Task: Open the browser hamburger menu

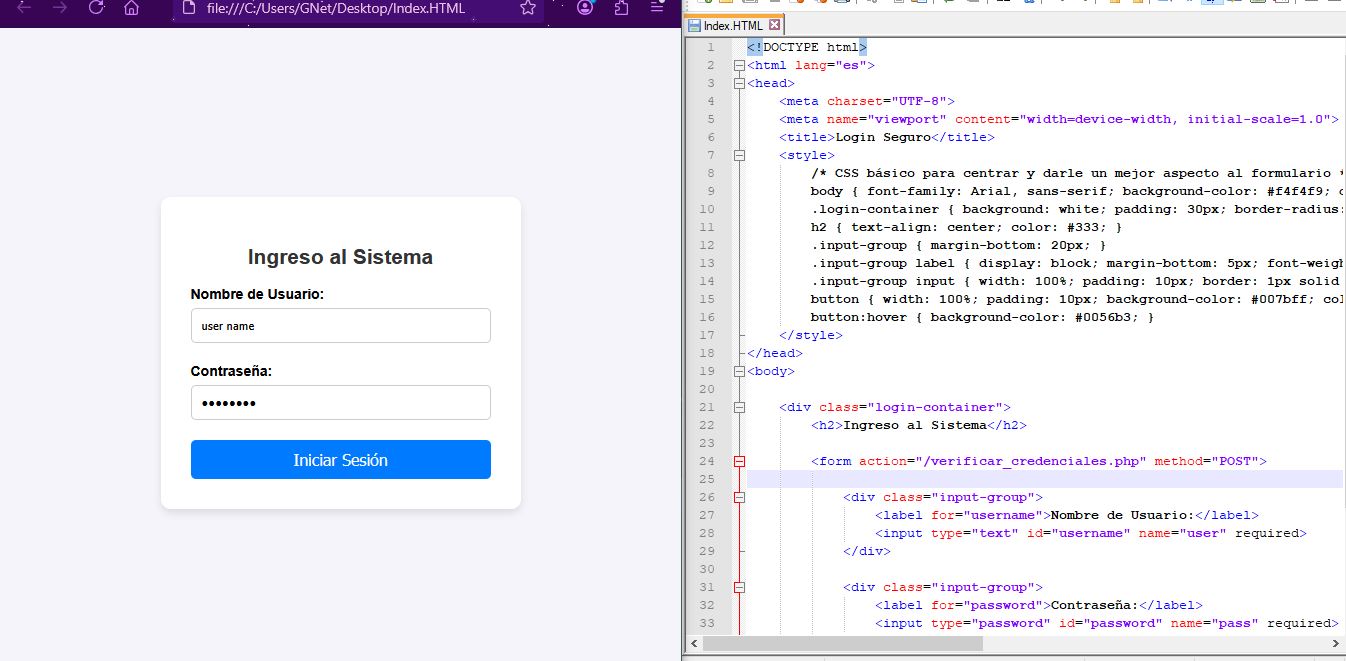Action: tap(657, 8)
